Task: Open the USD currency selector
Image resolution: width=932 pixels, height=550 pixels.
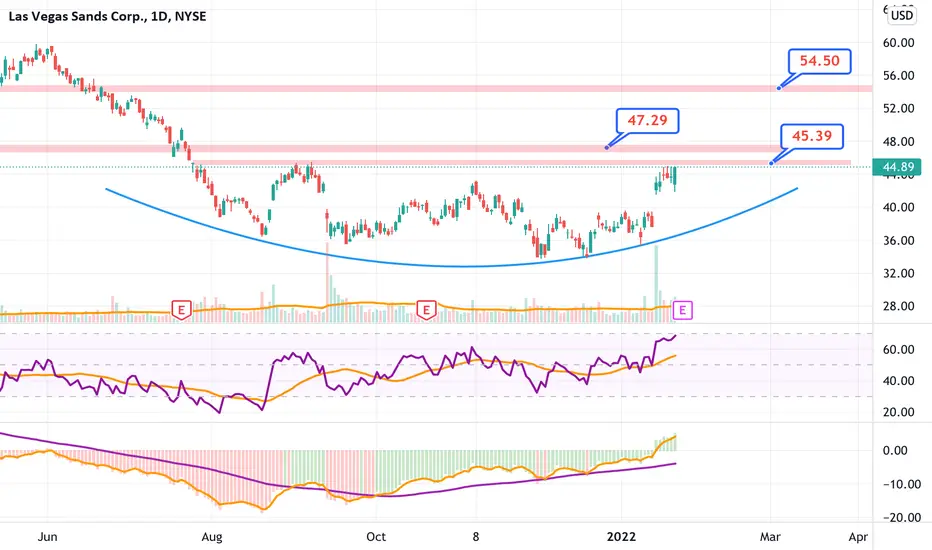Action: (x=902, y=15)
